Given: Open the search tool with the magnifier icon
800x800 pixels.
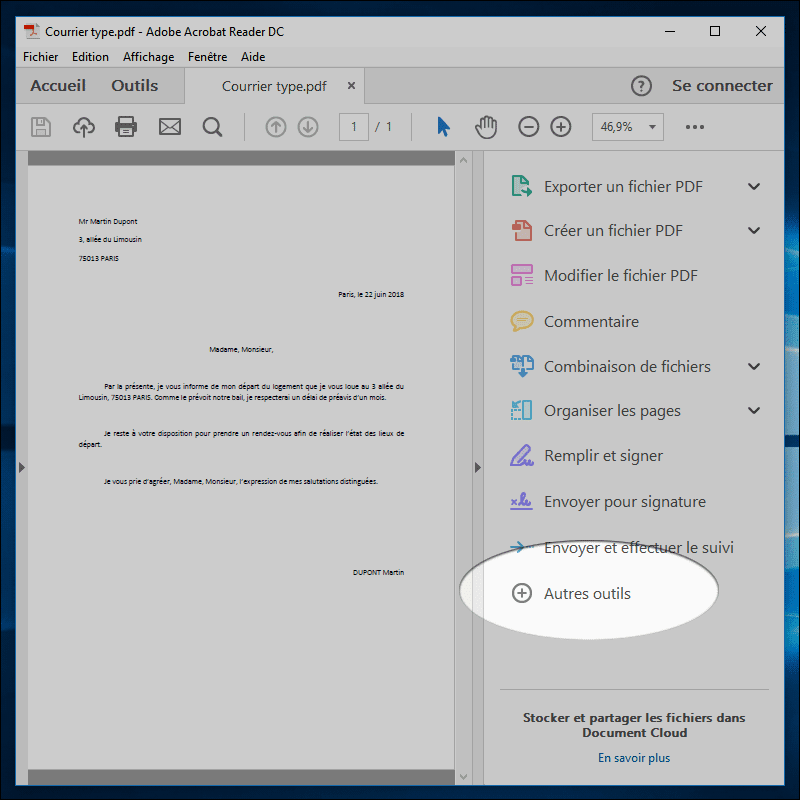Looking at the screenshot, I should [x=212, y=127].
